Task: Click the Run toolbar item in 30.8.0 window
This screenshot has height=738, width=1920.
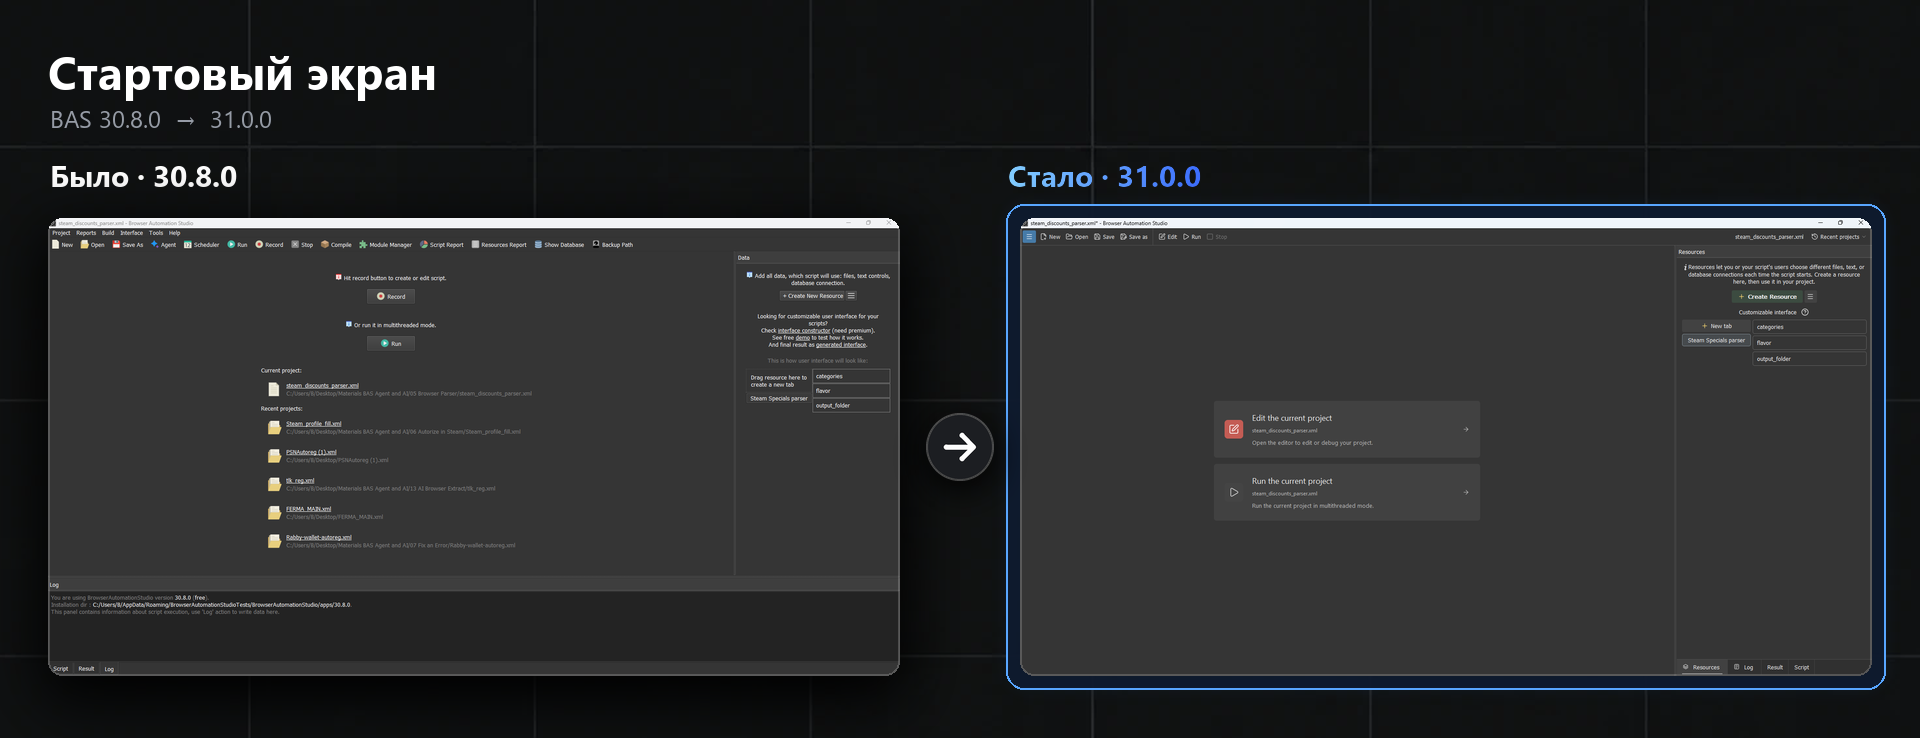Action: pyautogui.click(x=237, y=244)
